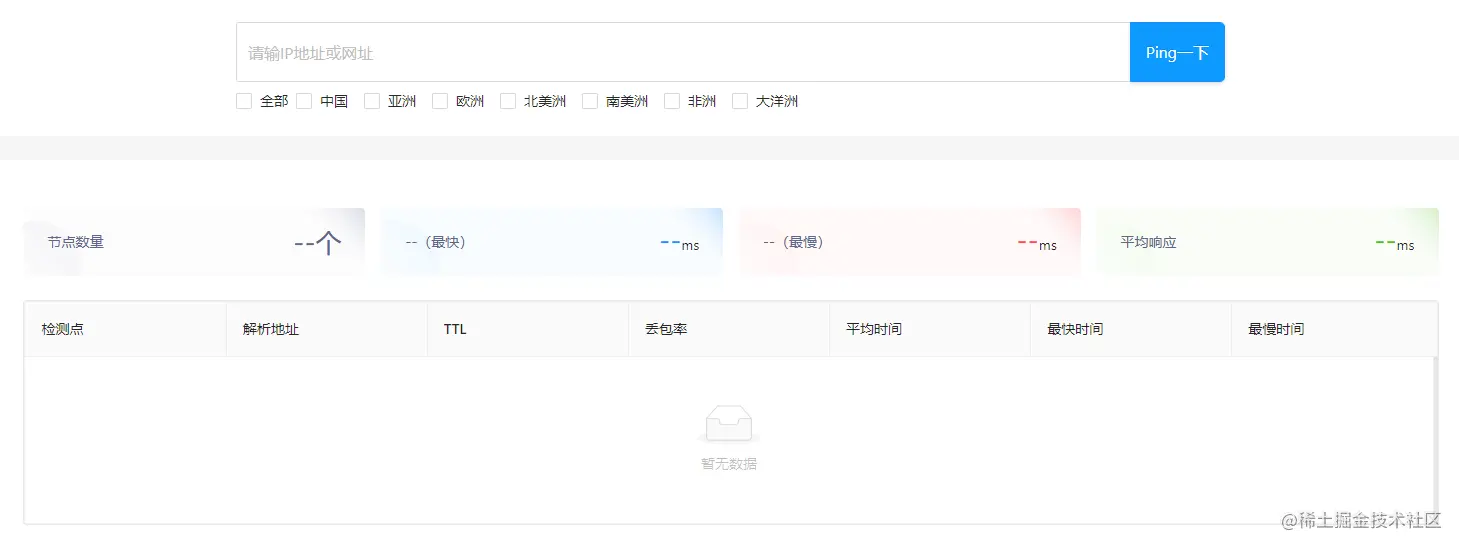Screen dimensions: 1459x548
Task: Click the 最慢 response time card
Action: pyautogui.click(x=910, y=242)
